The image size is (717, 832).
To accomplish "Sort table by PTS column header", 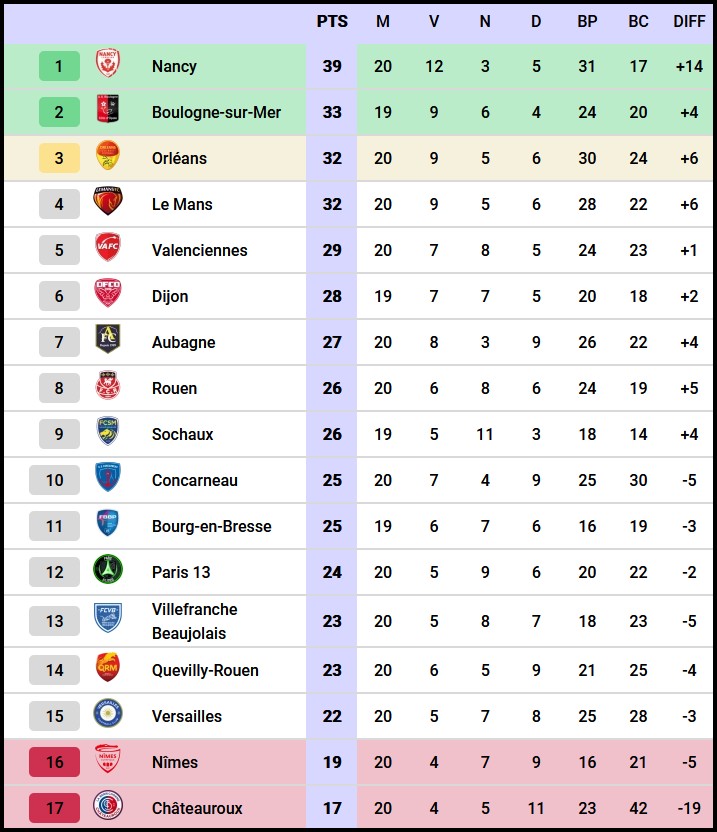I will coord(332,21).
